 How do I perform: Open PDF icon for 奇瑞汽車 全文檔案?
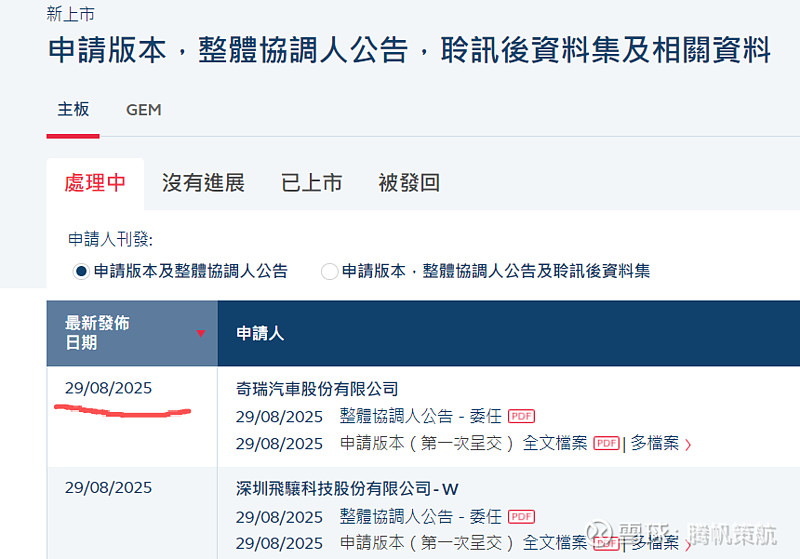607,443
